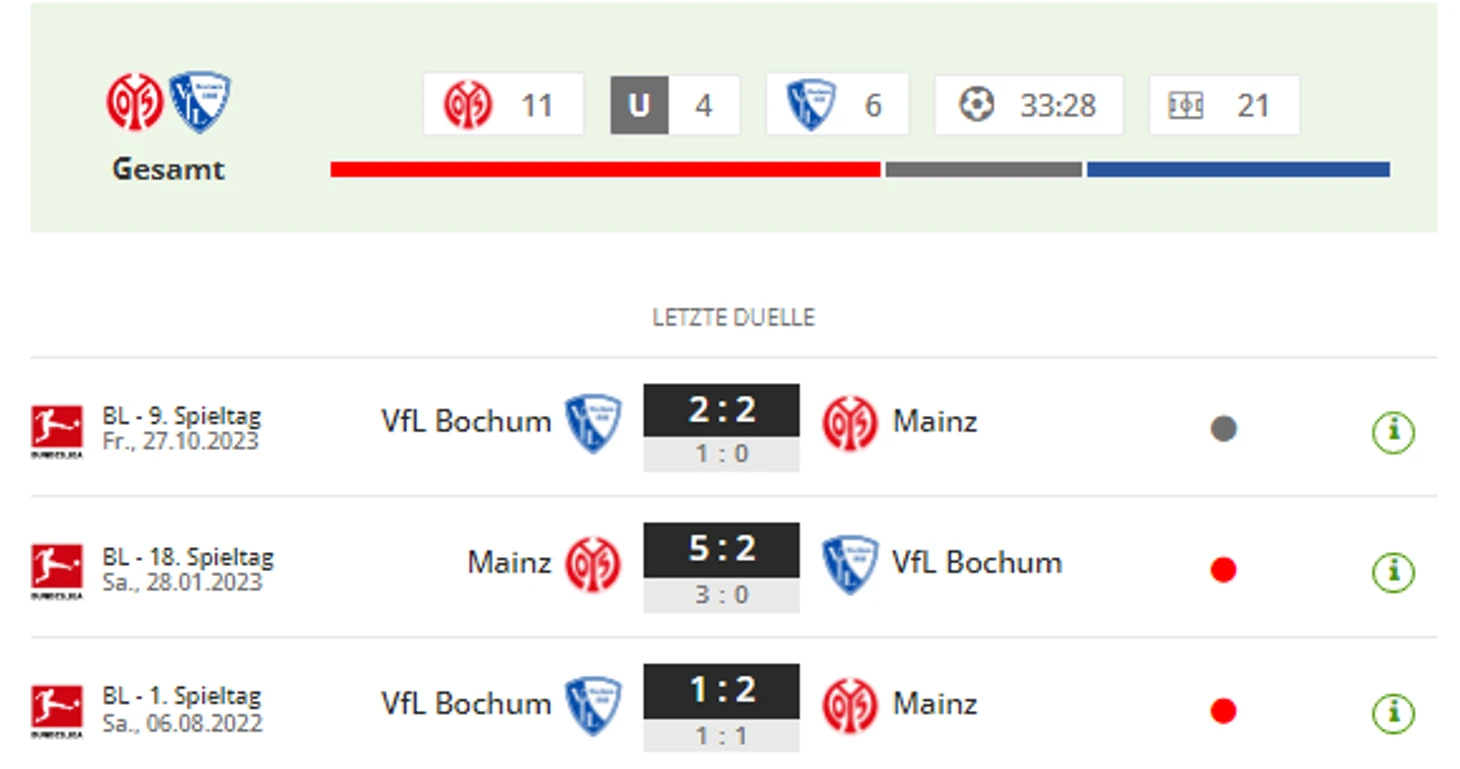Screen dimensions: 1460x769
Task: Open info icon for 27.10.2023 match
Action: pos(1393,432)
